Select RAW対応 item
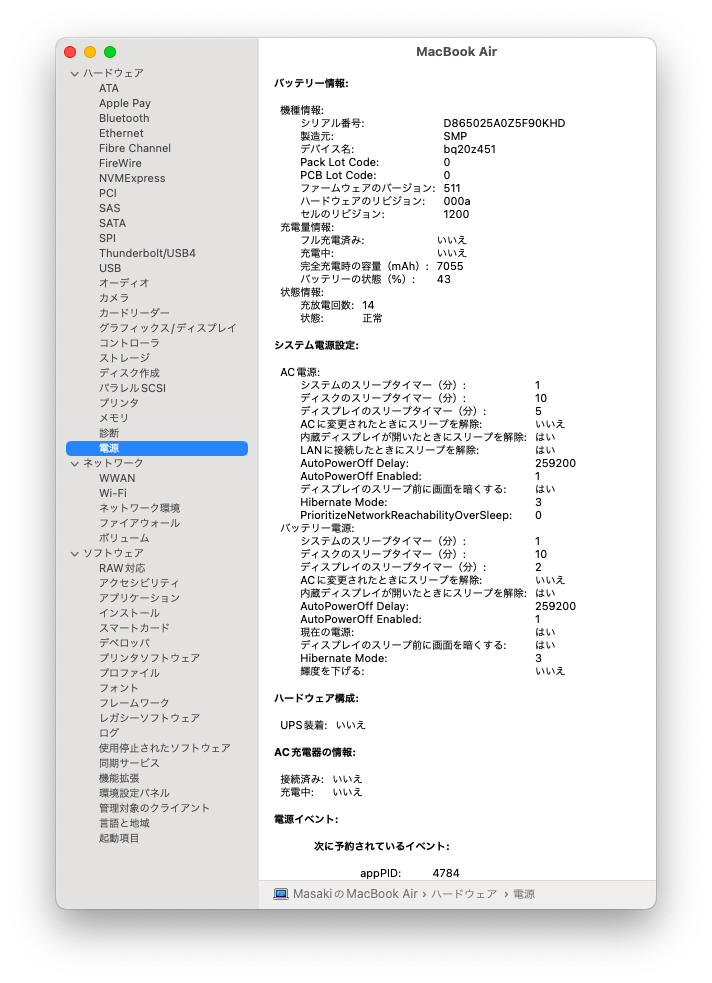 [x=122, y=569]
